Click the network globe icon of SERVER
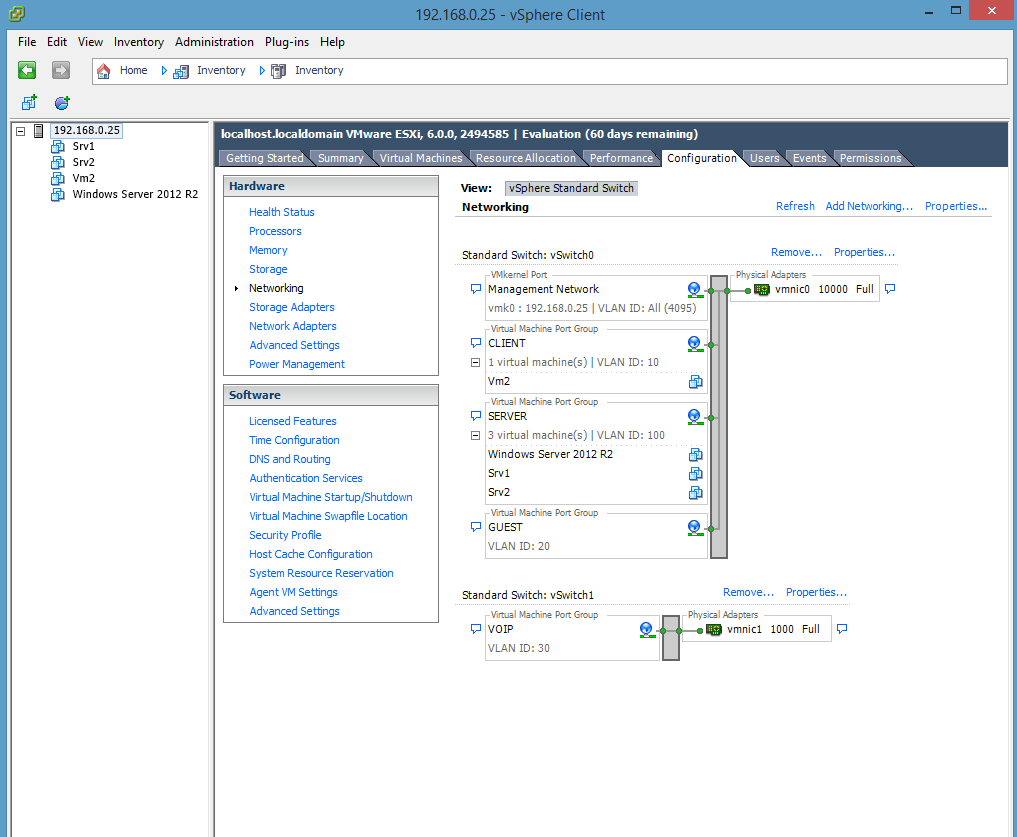This screenshot has width=1017, height=837. 695,417
